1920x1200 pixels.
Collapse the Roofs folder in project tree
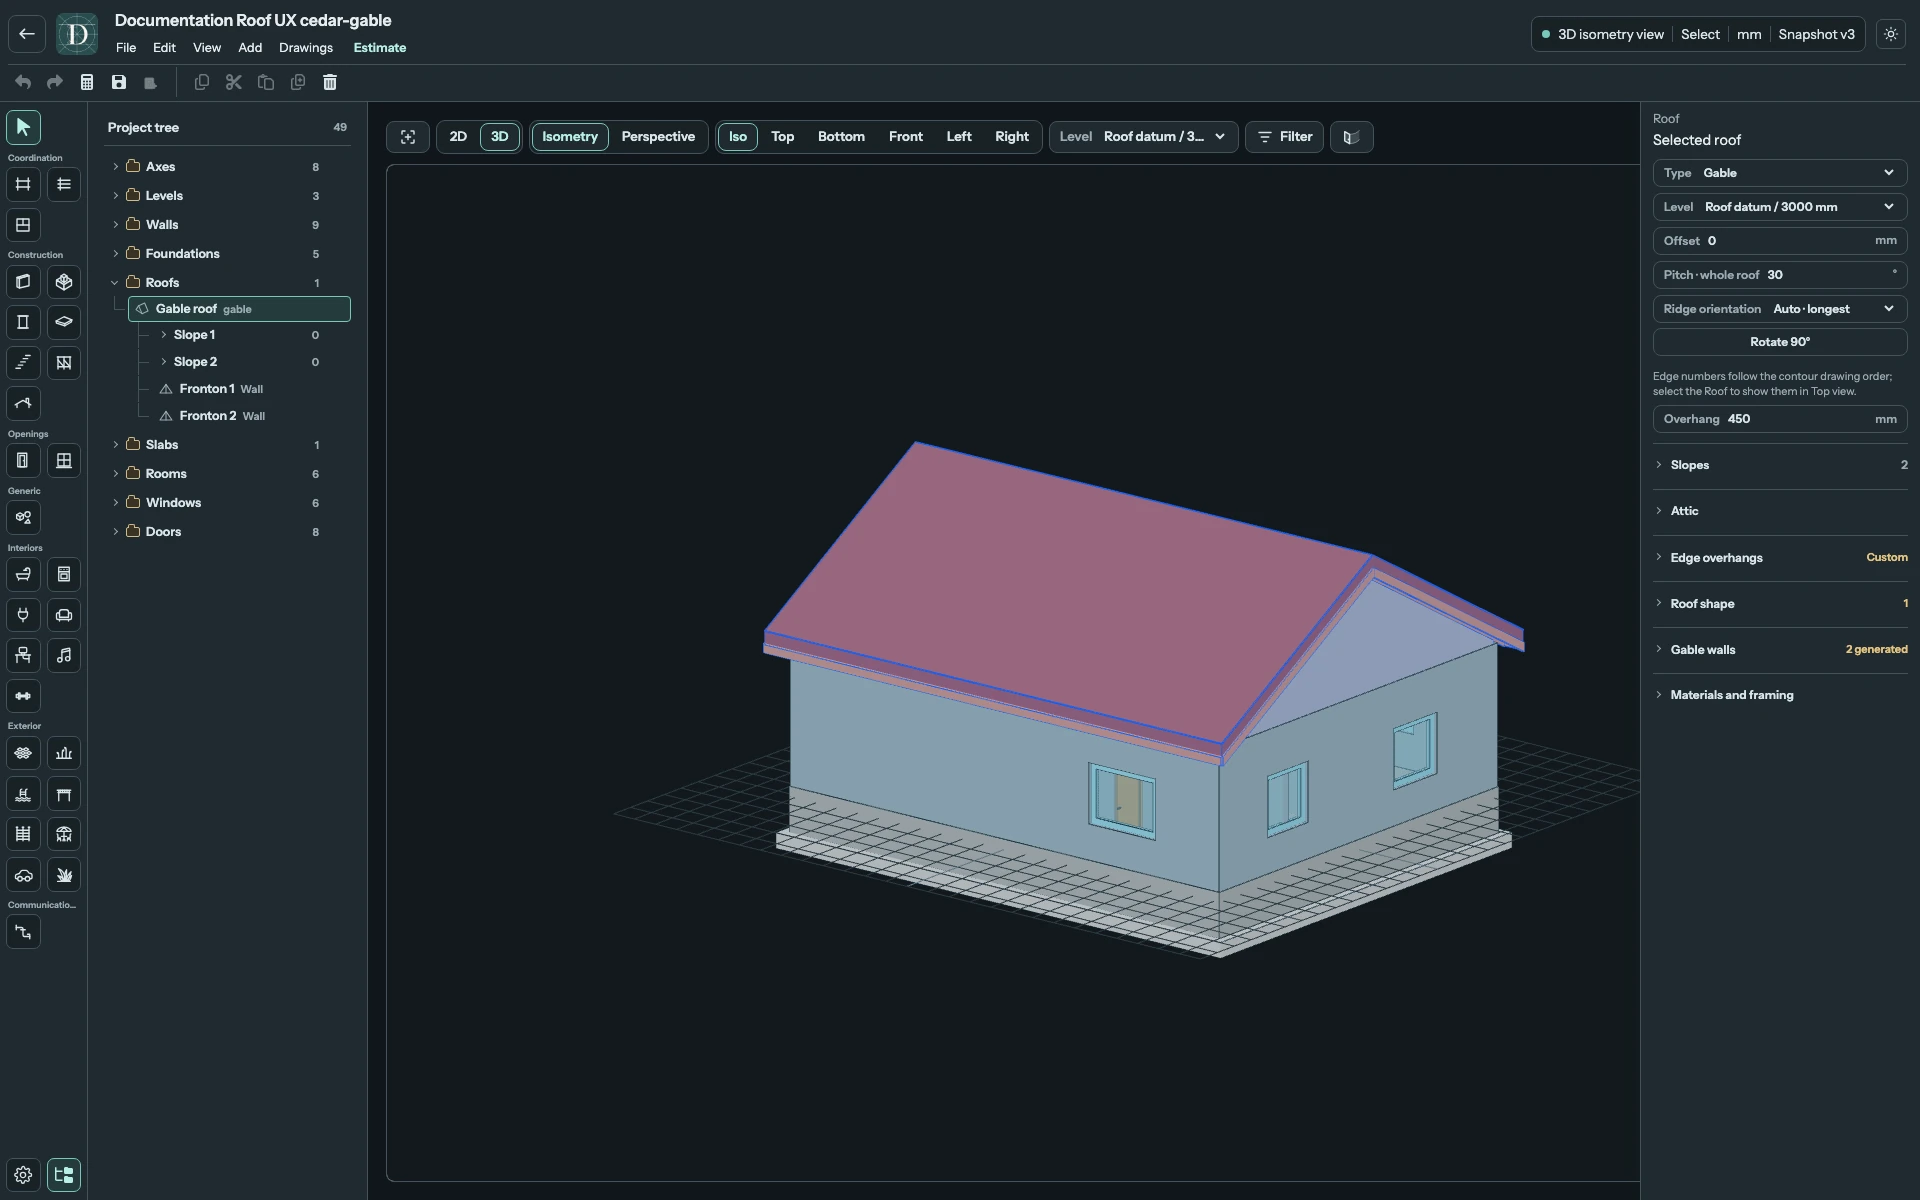pyautogui.click(x=116, y=283)
